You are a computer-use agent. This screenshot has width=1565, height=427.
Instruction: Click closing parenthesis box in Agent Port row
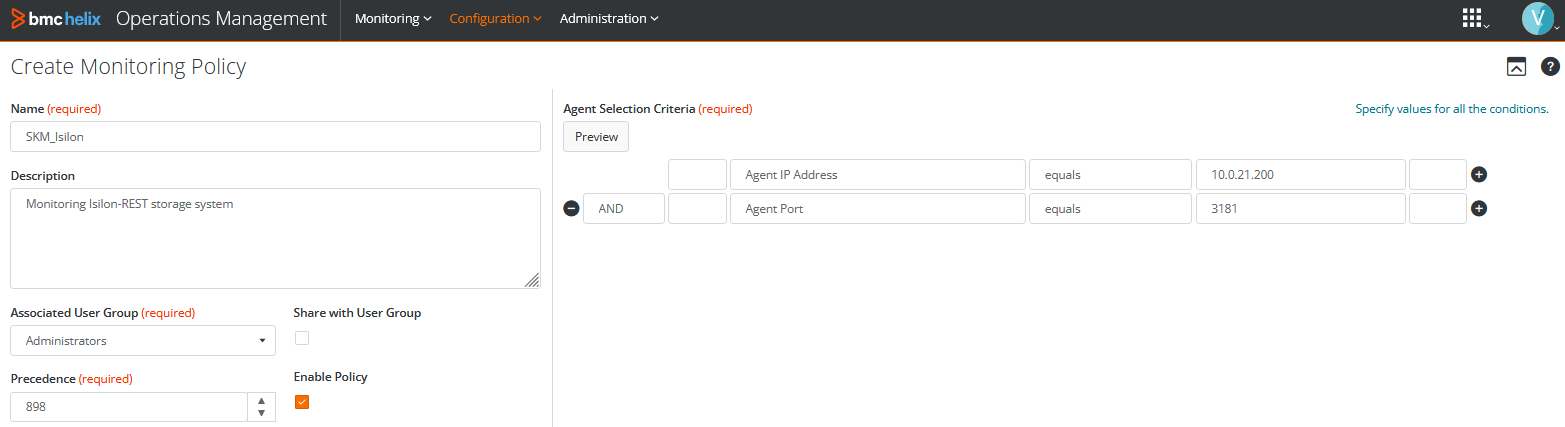[x=1438, y=209]
